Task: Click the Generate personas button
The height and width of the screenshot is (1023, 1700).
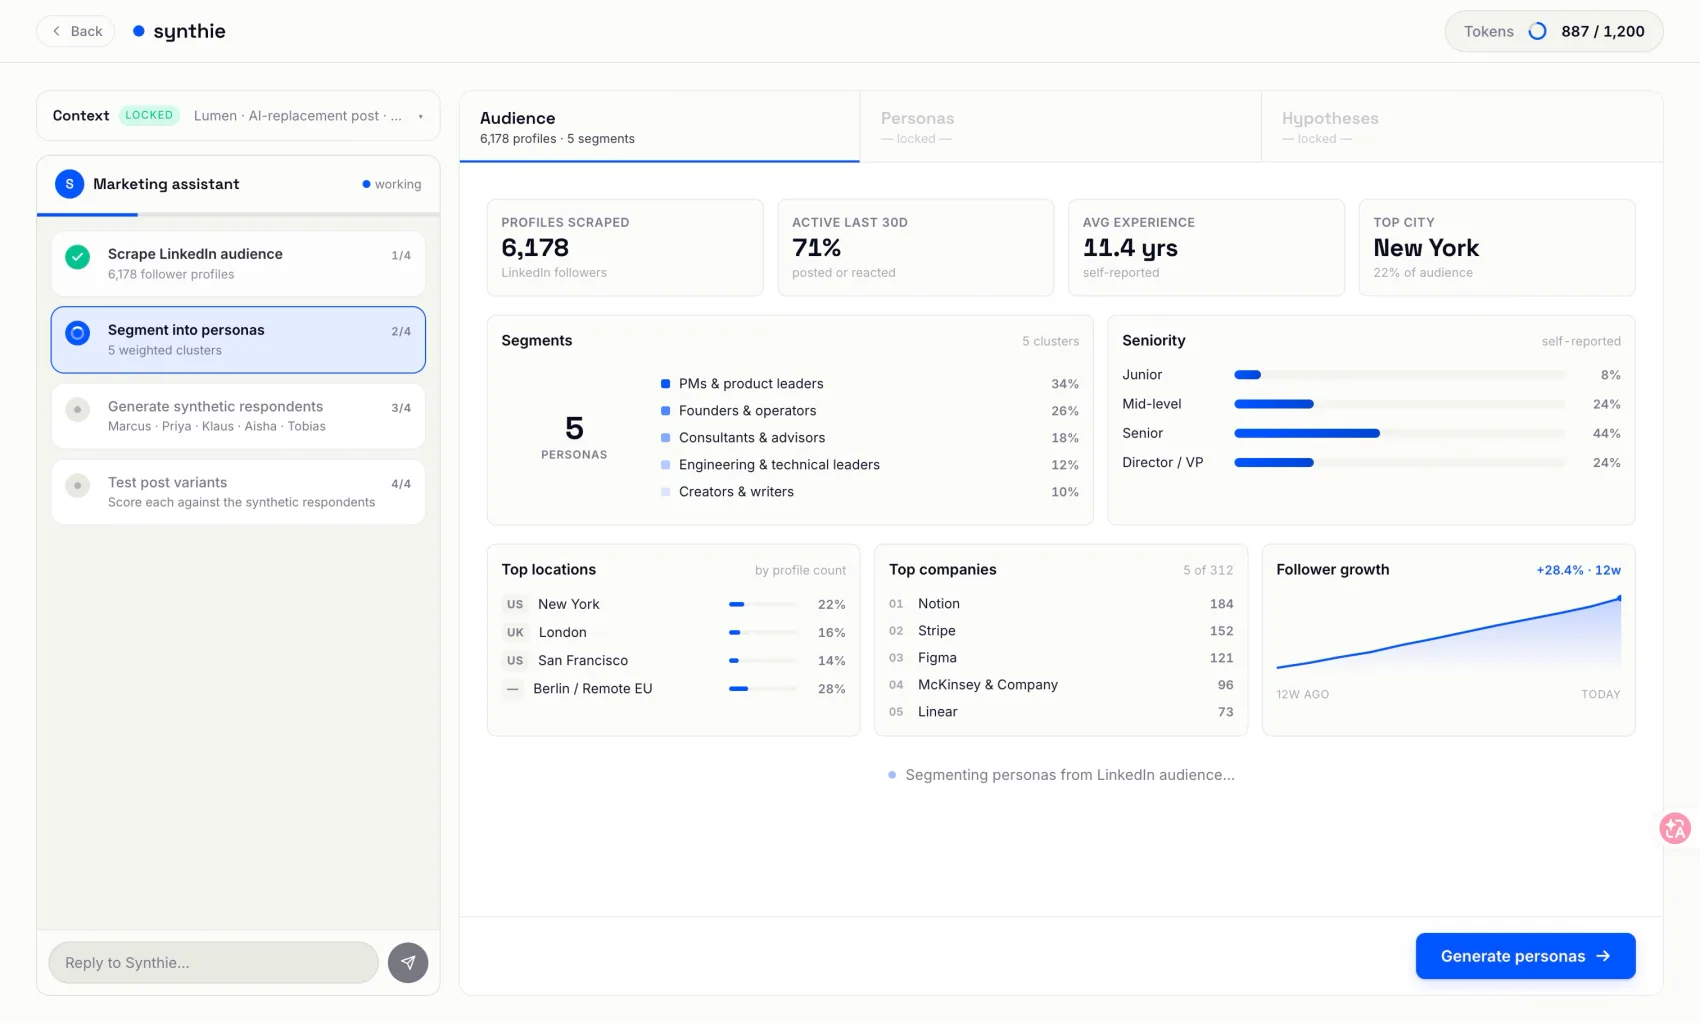Action: point(1525,956)
